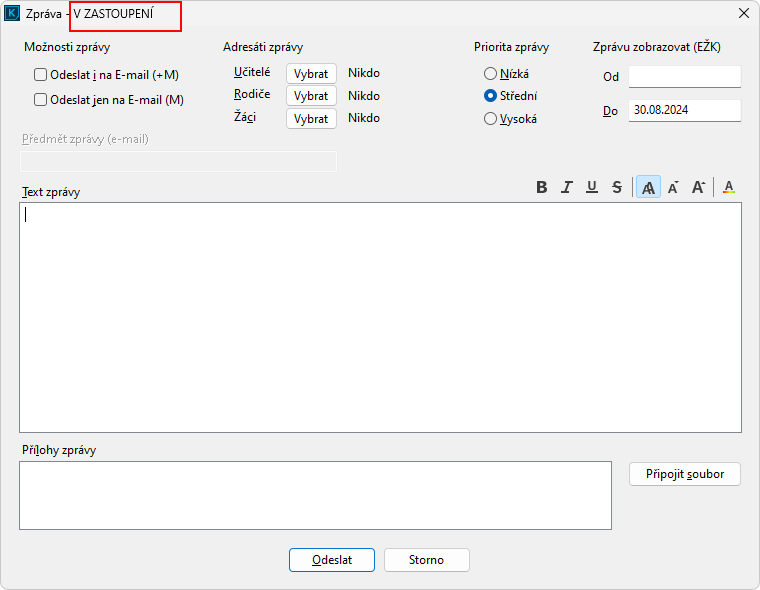760x590 pixels.
Task: Toggle bold text formatting
Action: click(x=542, y=187)
